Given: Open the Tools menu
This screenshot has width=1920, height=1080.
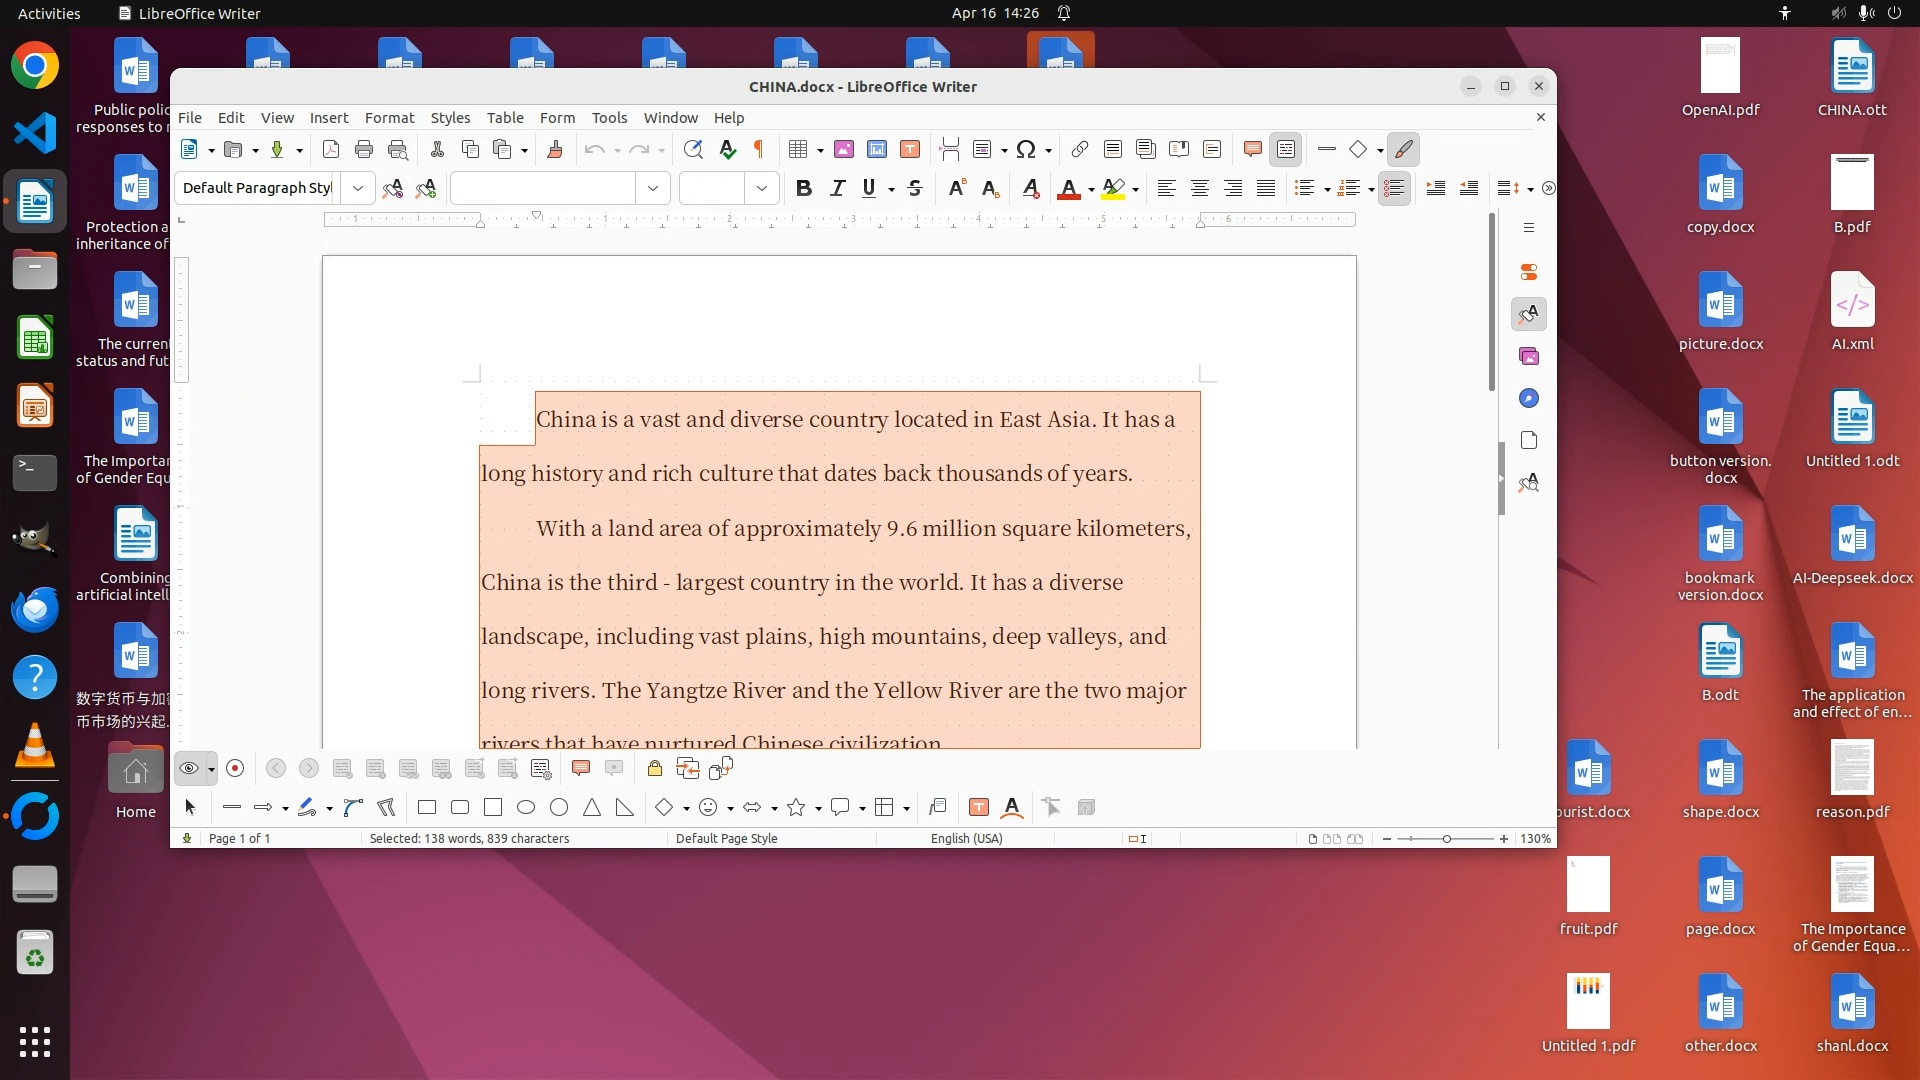Looking at the screenshot, I should pos(609,118).
